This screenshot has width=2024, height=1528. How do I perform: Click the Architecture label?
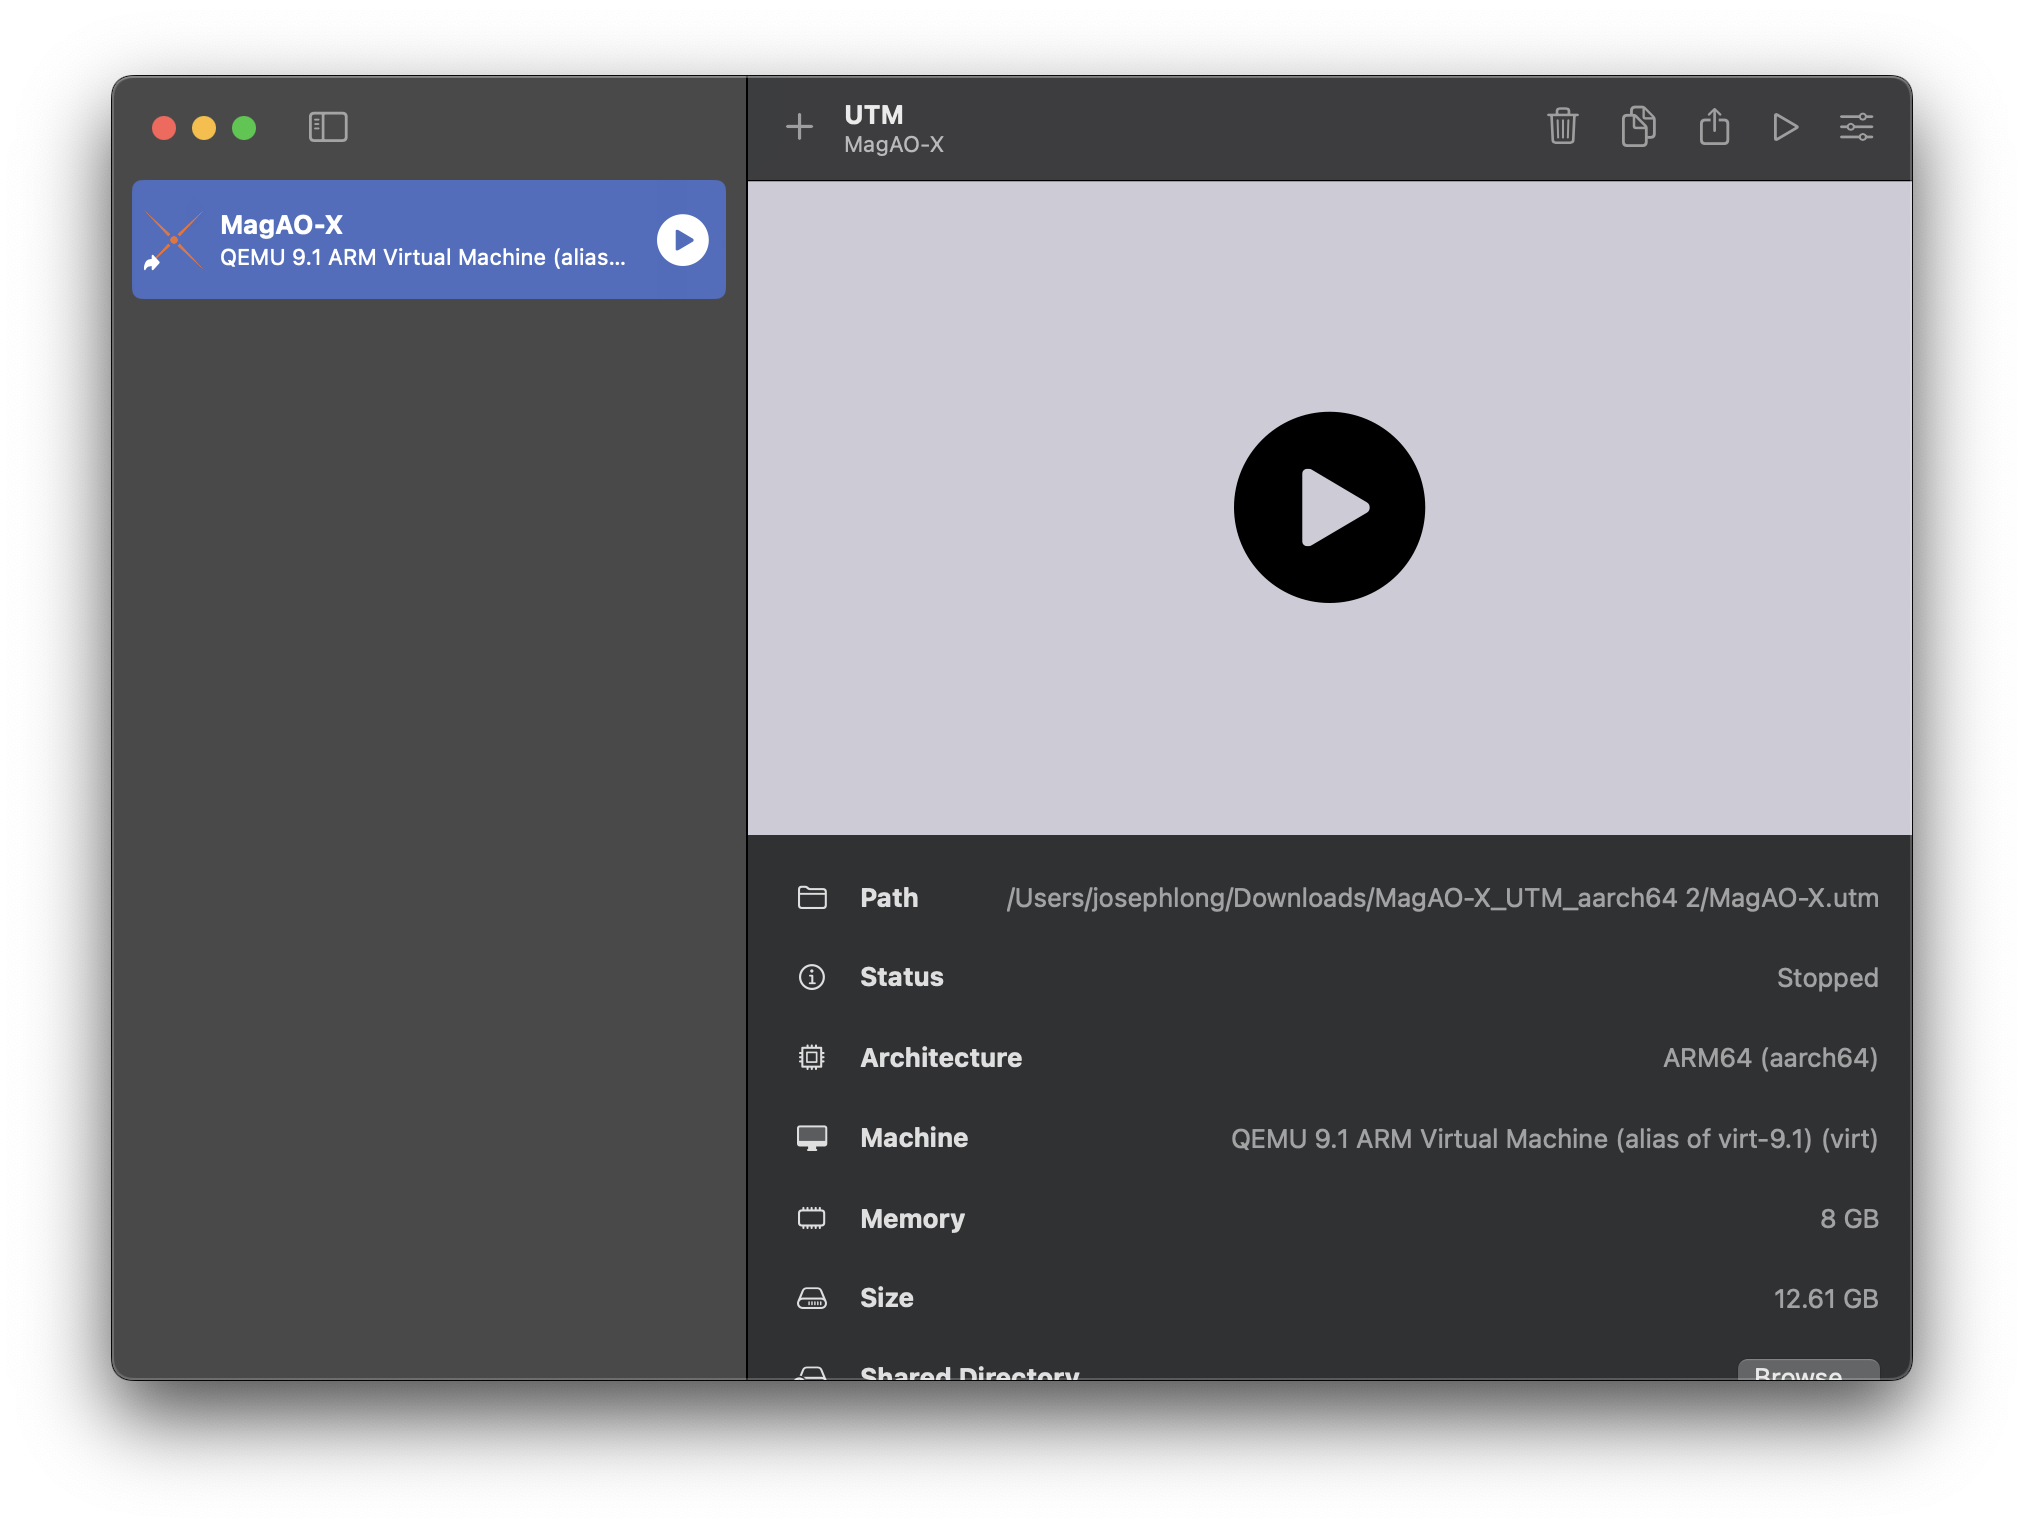coord(941,1058)
